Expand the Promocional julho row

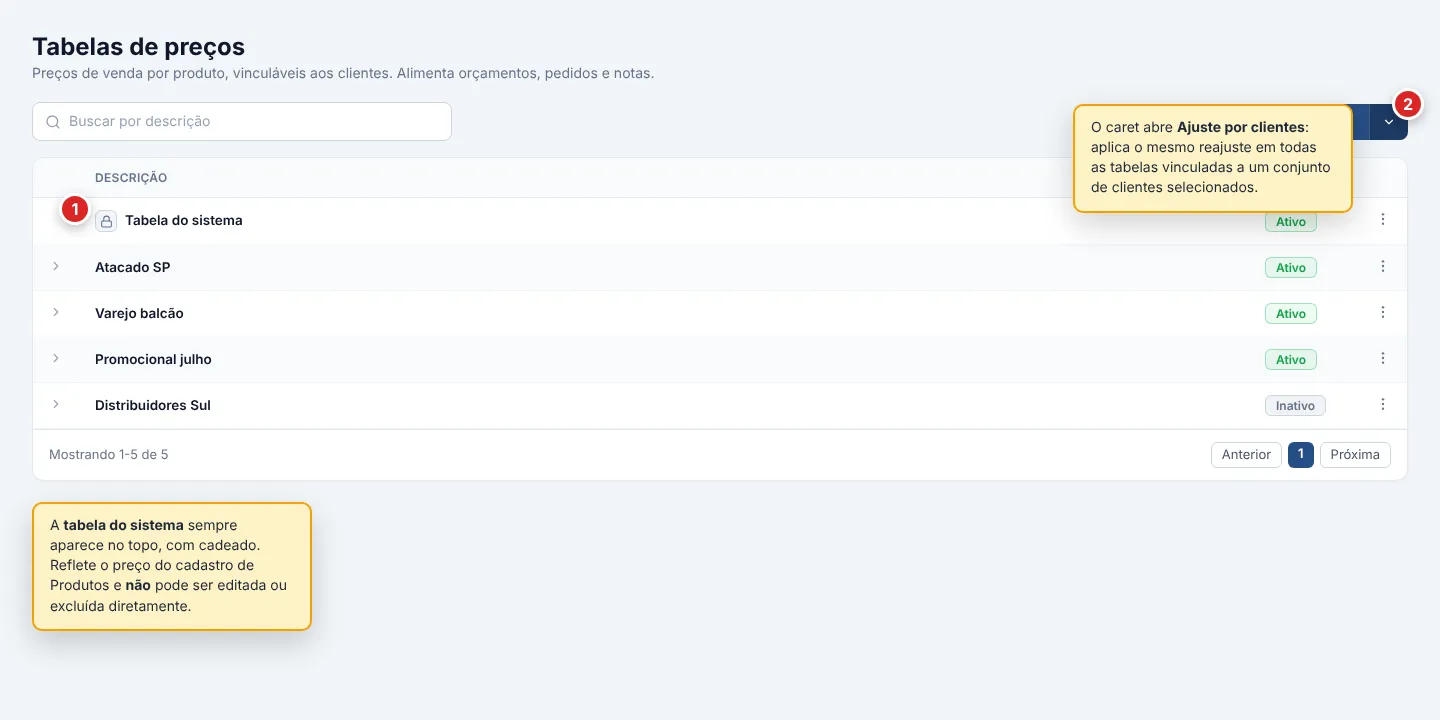(56, 358)
